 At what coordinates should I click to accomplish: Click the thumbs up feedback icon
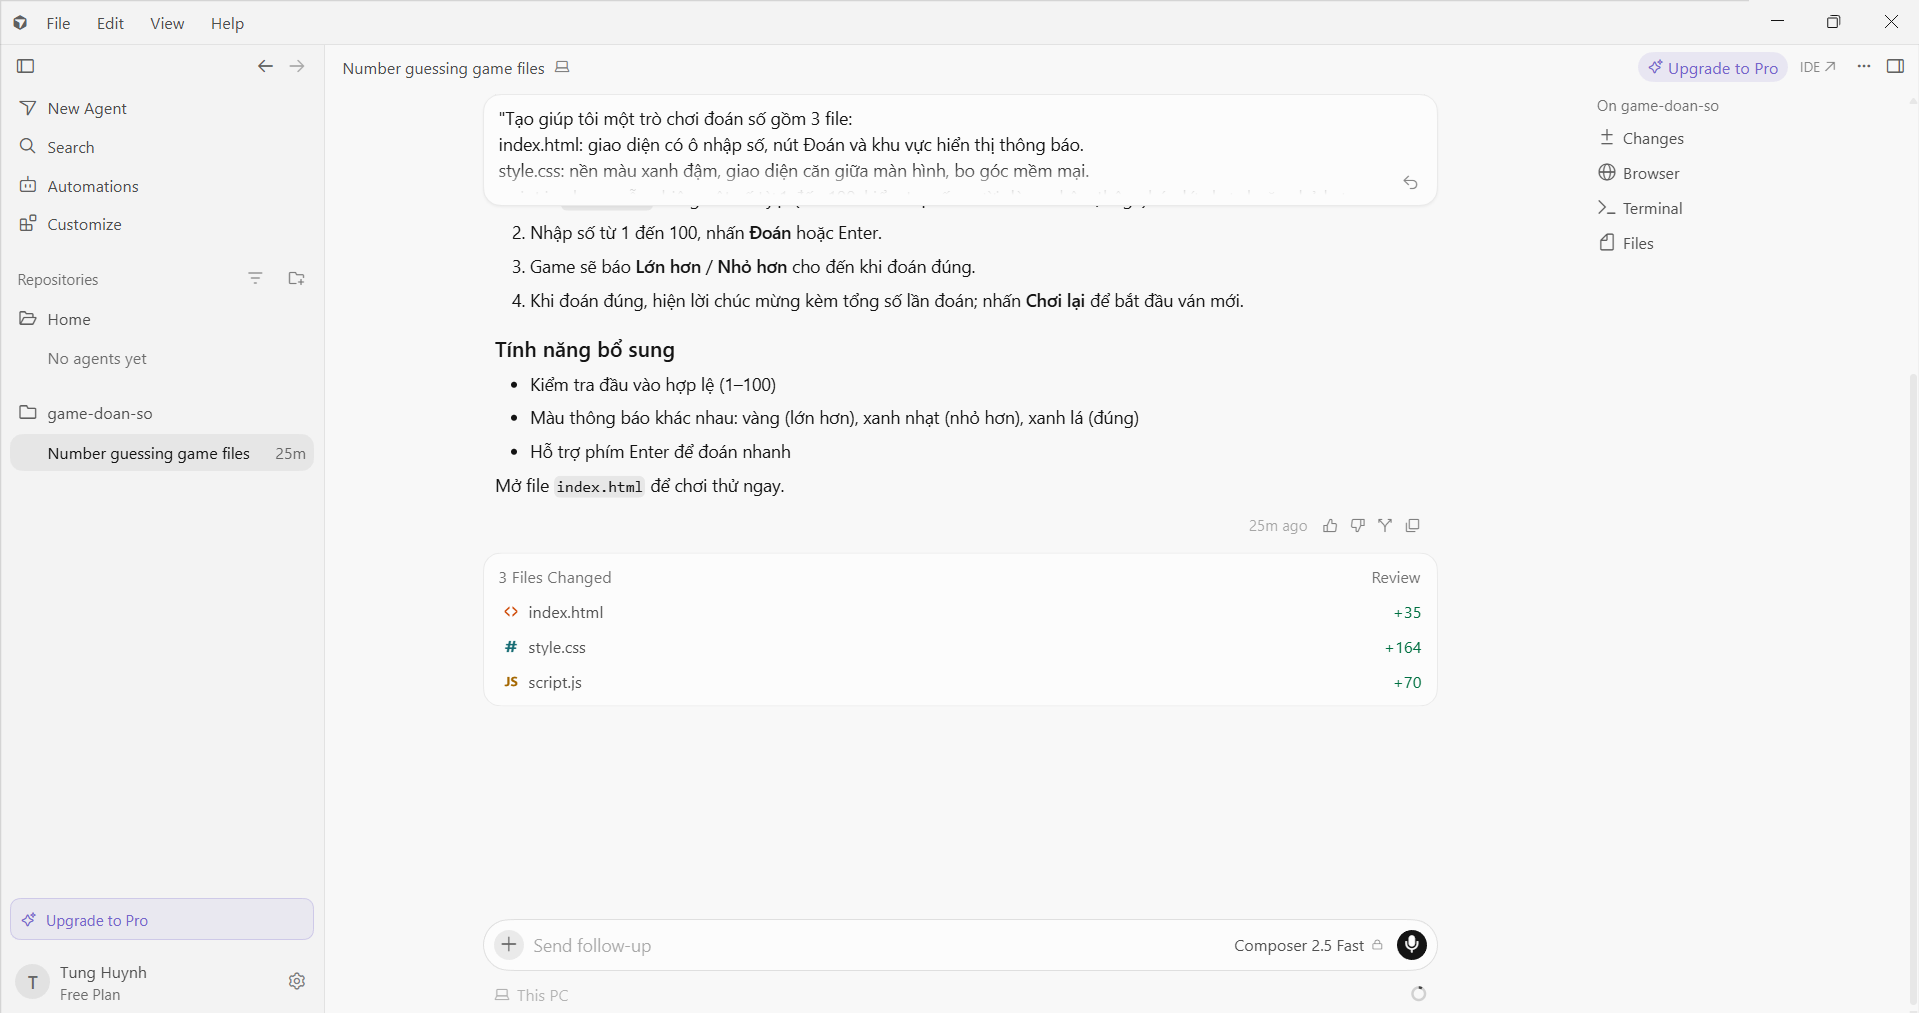tap(1330, 526)
